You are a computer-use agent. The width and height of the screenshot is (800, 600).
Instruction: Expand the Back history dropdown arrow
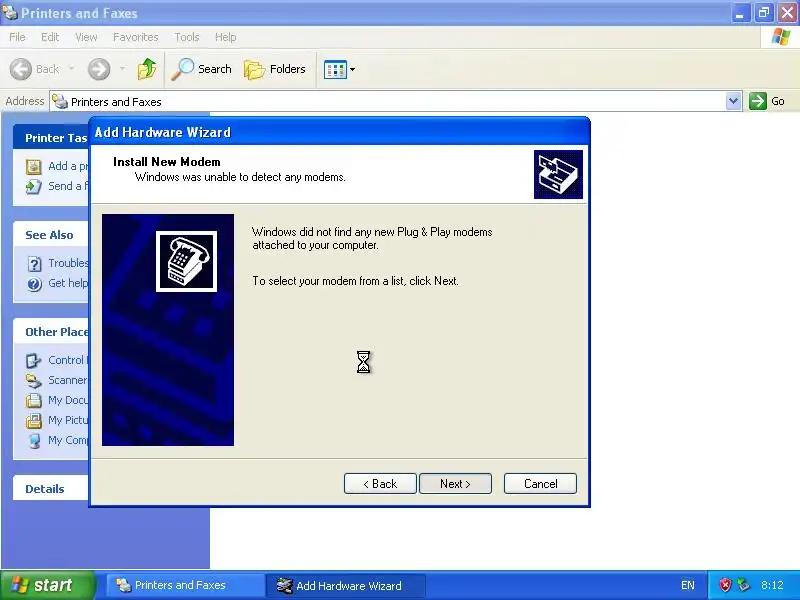pos(71,68)
